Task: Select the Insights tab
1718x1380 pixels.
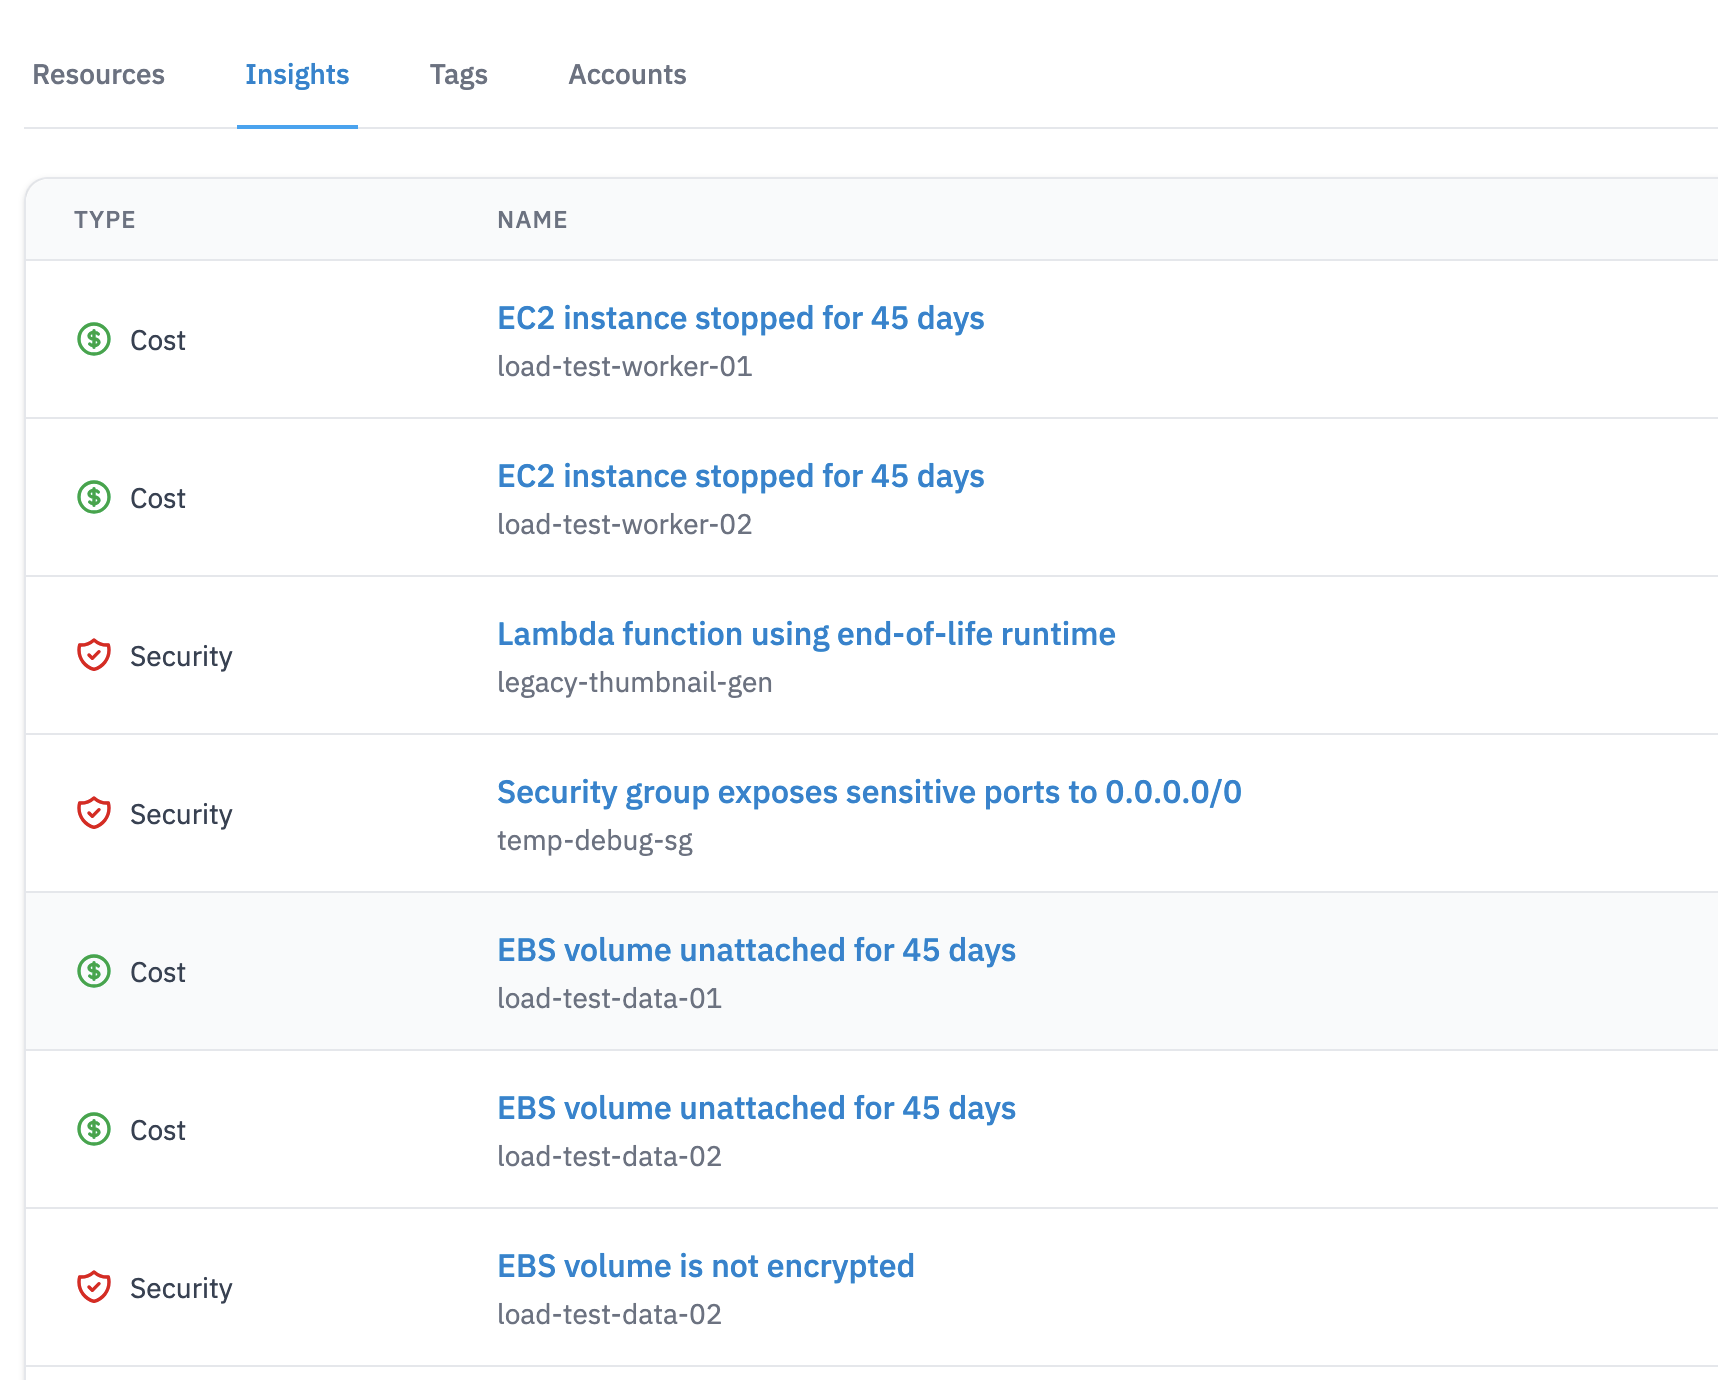Action: pos(297,74)
